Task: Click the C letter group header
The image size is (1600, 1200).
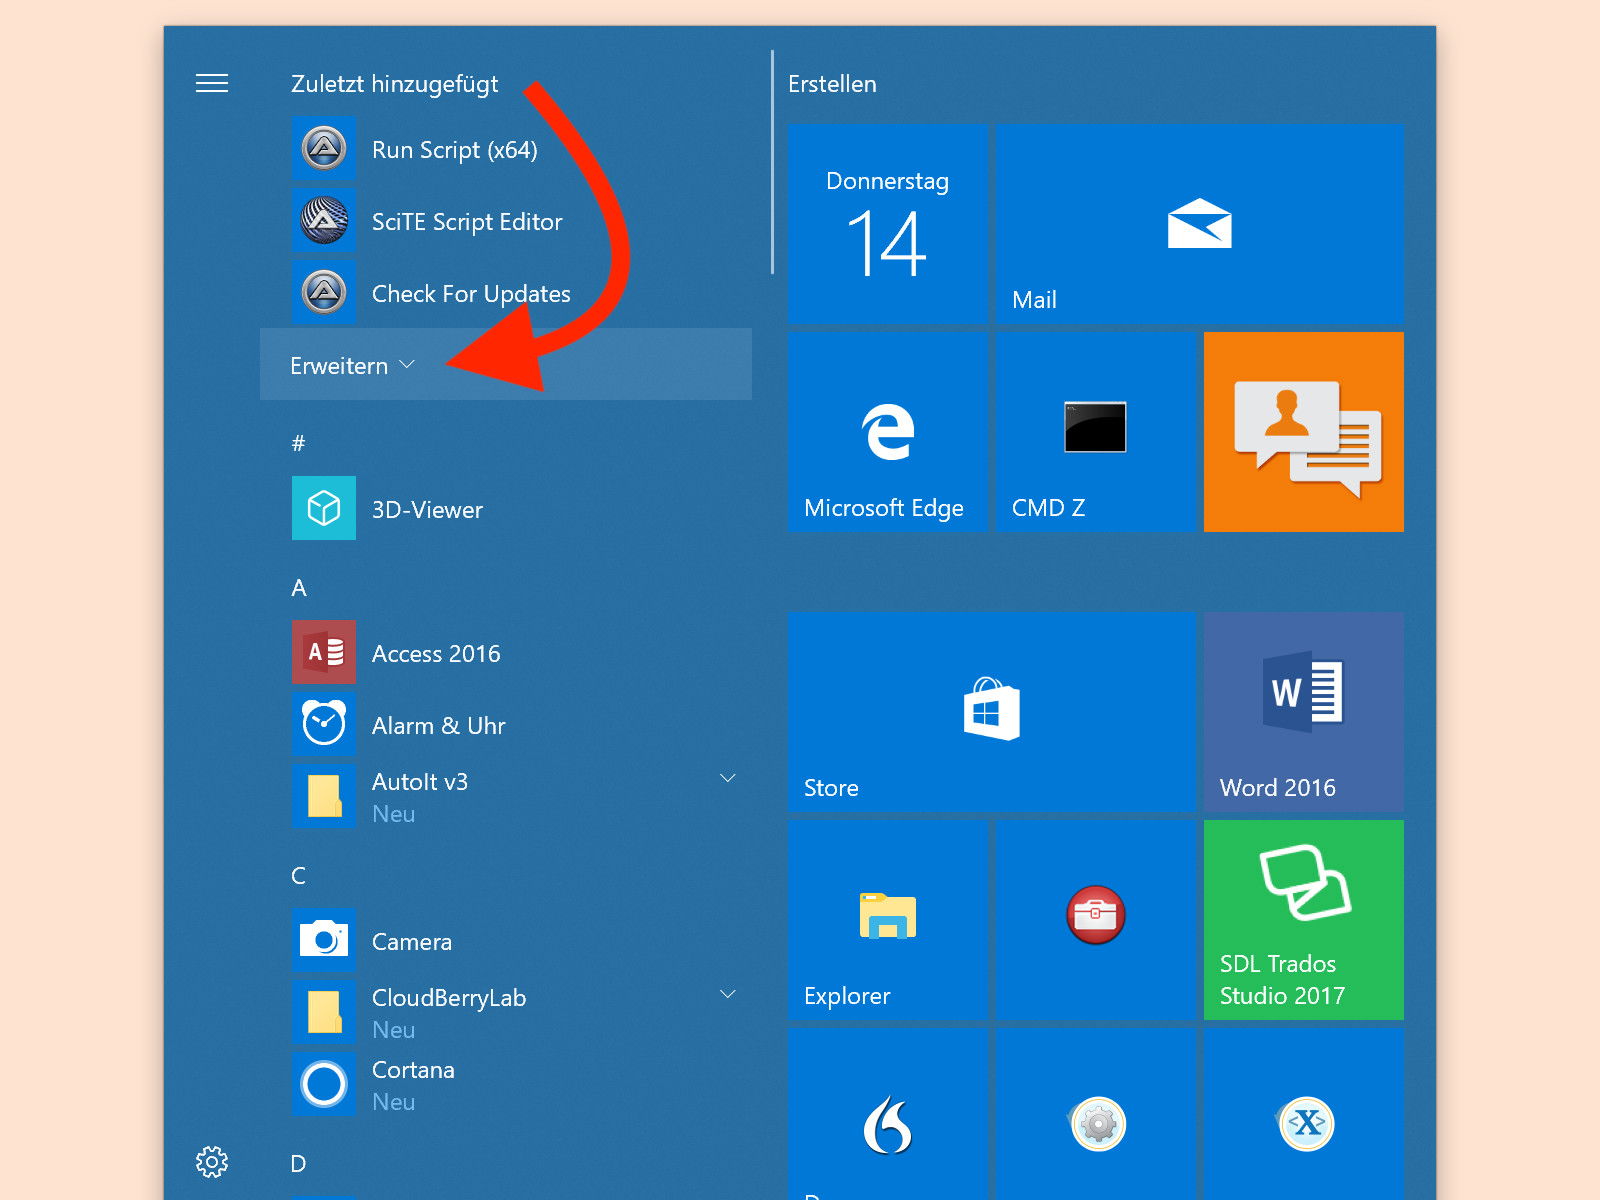Action: [298, 876]
